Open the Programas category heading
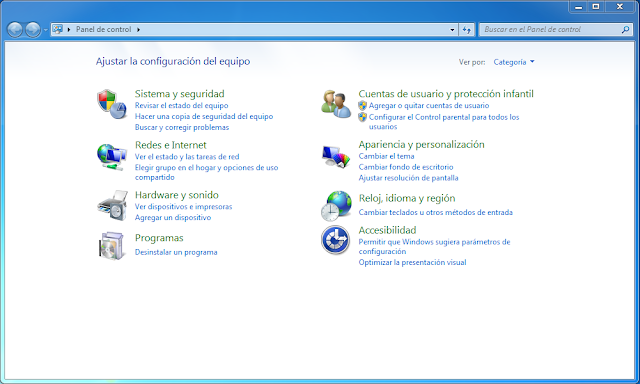This screenshot has width=640, height=384. (x=159, y=238)
